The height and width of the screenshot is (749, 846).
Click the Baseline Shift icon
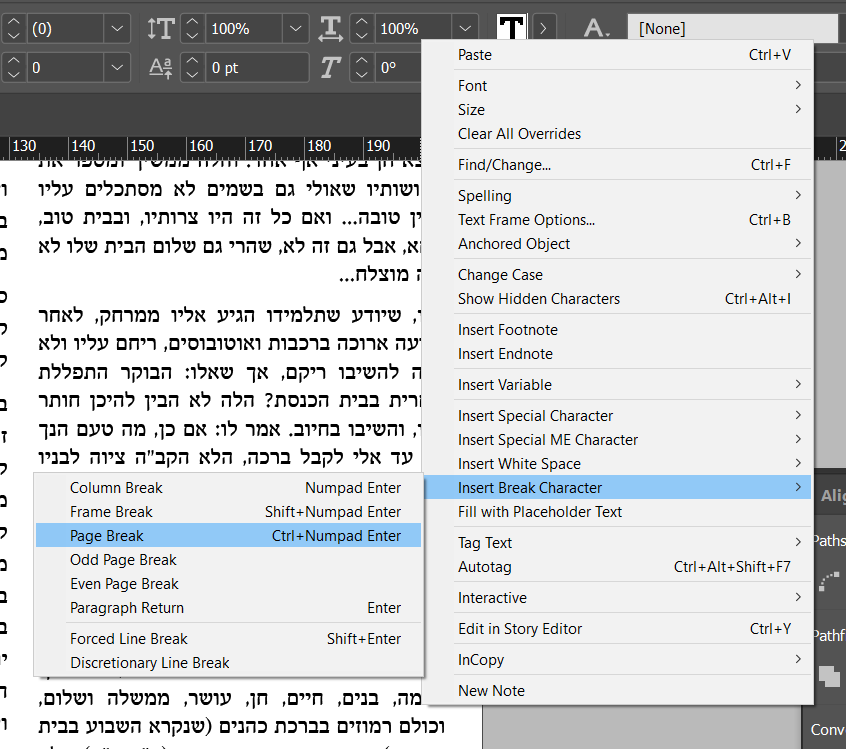pyautogui.click(x=161, y=68)
